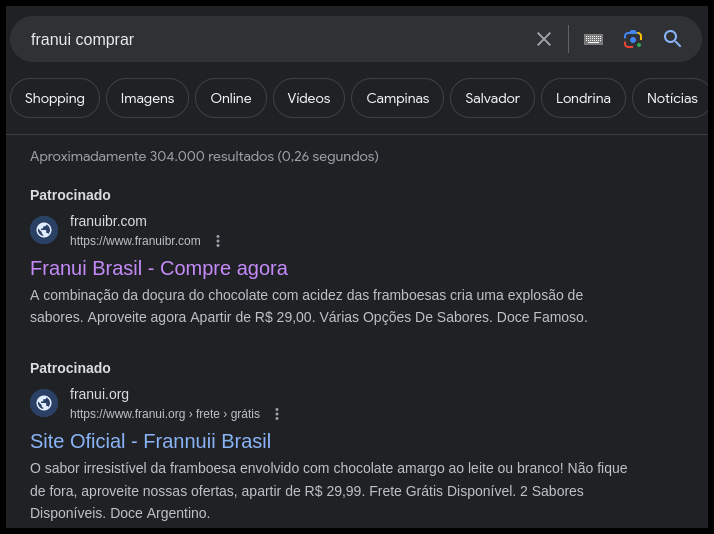Select the Salvador filter chip
This screenshot has width=714, height=534.
(492, 98)
